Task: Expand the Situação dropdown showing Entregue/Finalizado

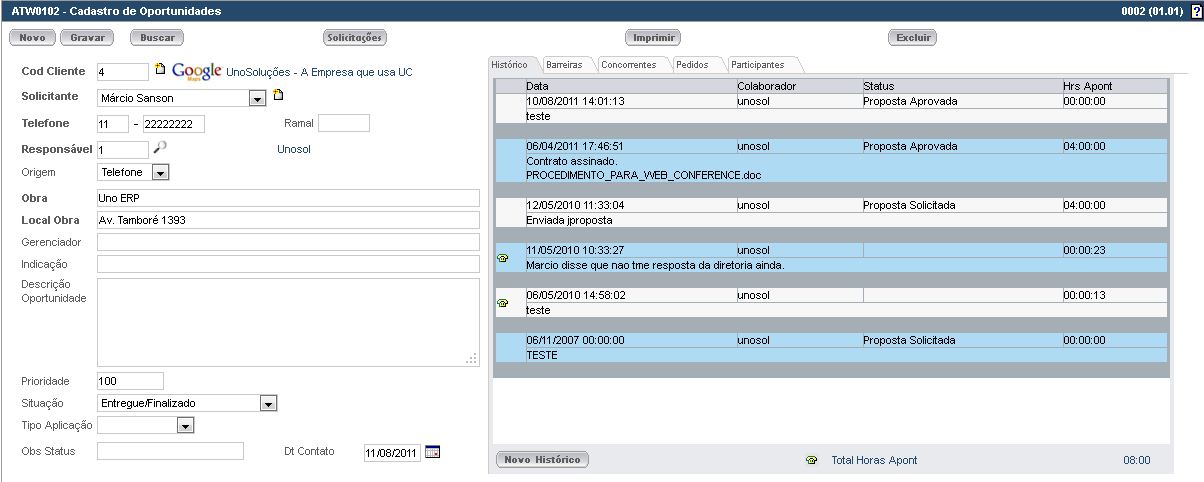Action: [x=267, y=403]
